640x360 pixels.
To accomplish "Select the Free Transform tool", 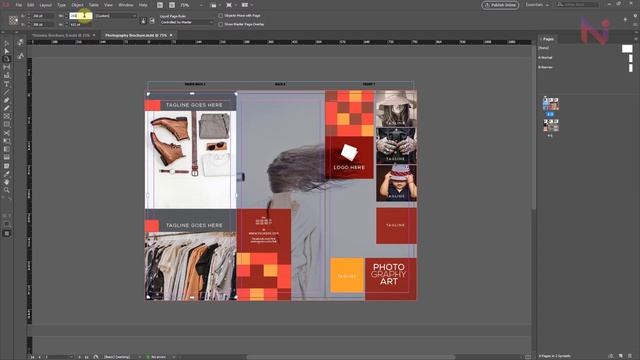I will tap(7, 141).
